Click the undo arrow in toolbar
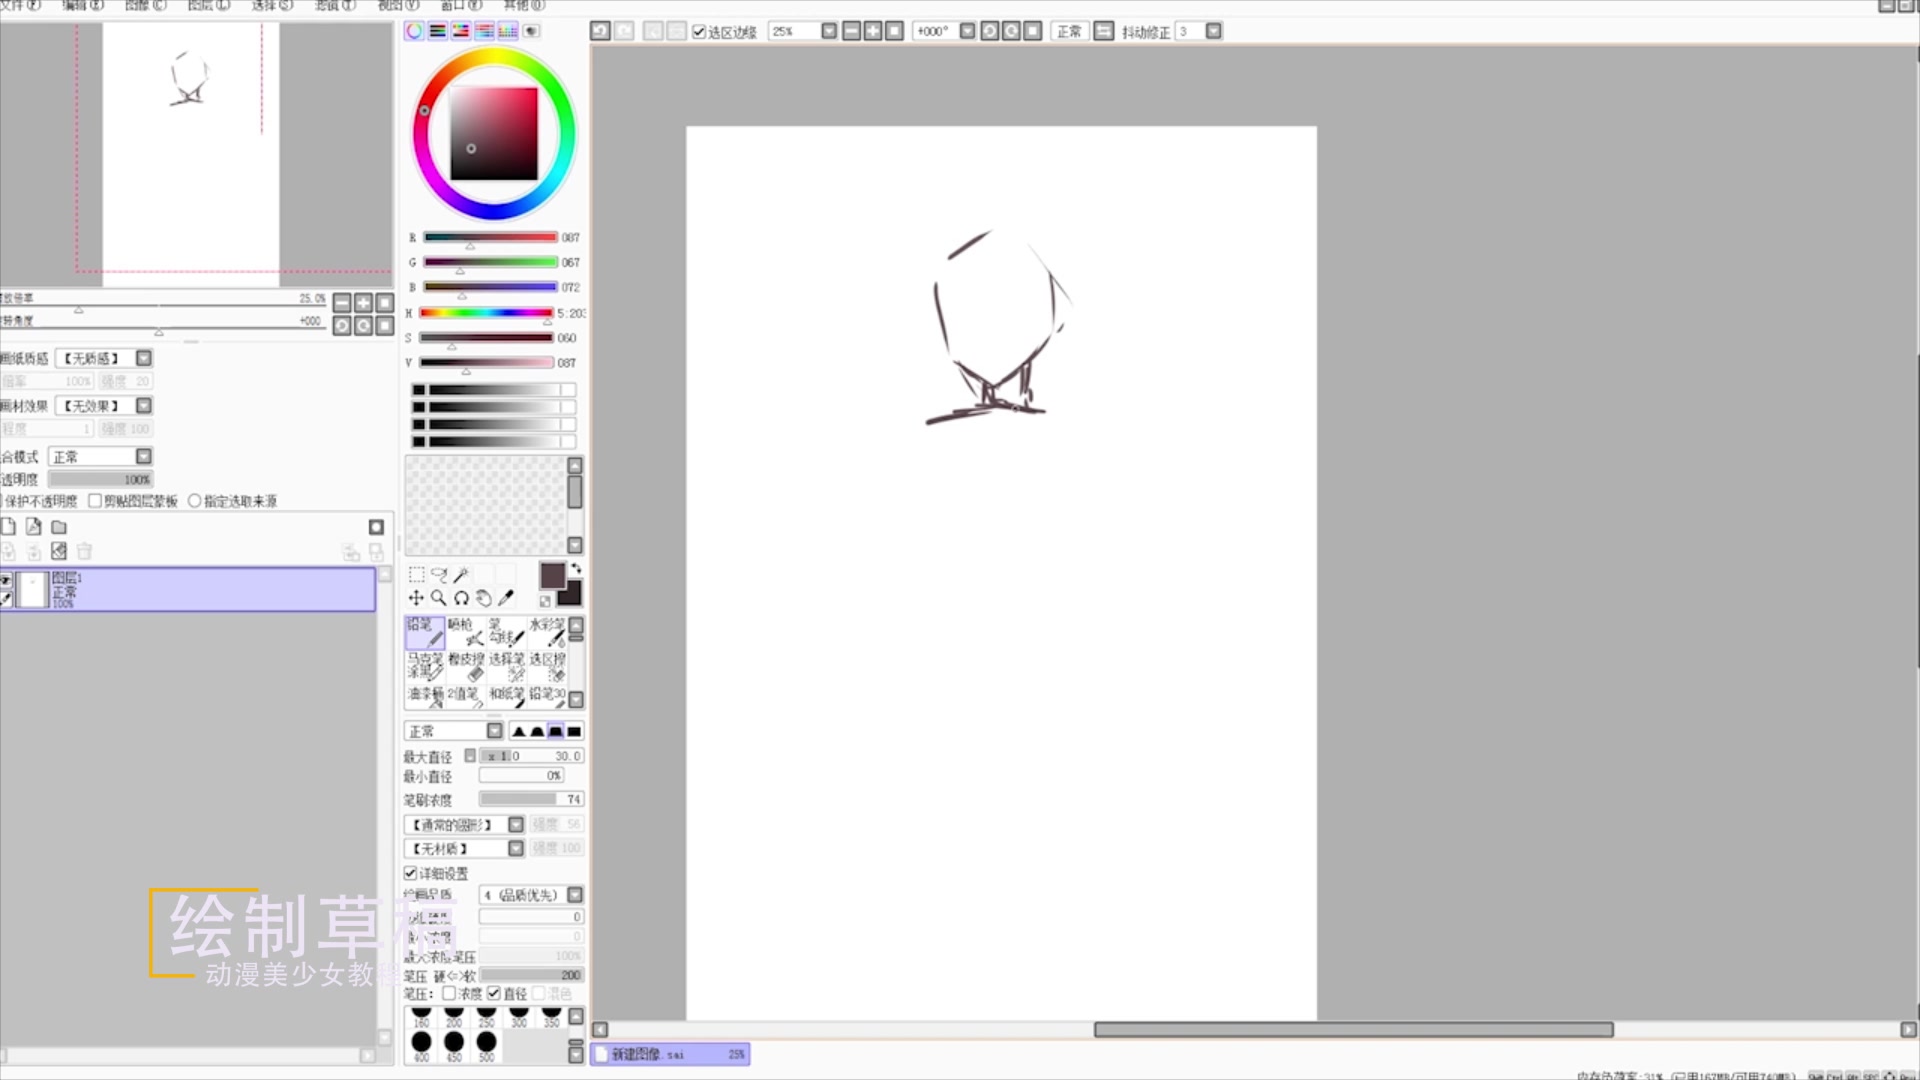1920x1080 pixels. click(600, 31)
